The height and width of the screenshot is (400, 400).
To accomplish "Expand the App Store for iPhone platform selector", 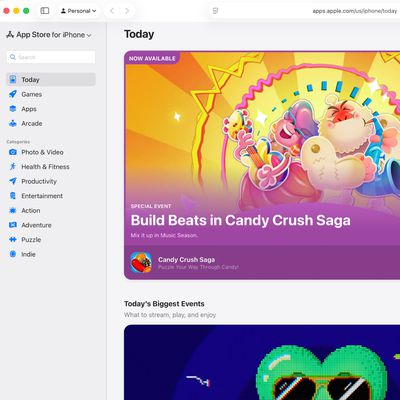I will pos(49,35).
